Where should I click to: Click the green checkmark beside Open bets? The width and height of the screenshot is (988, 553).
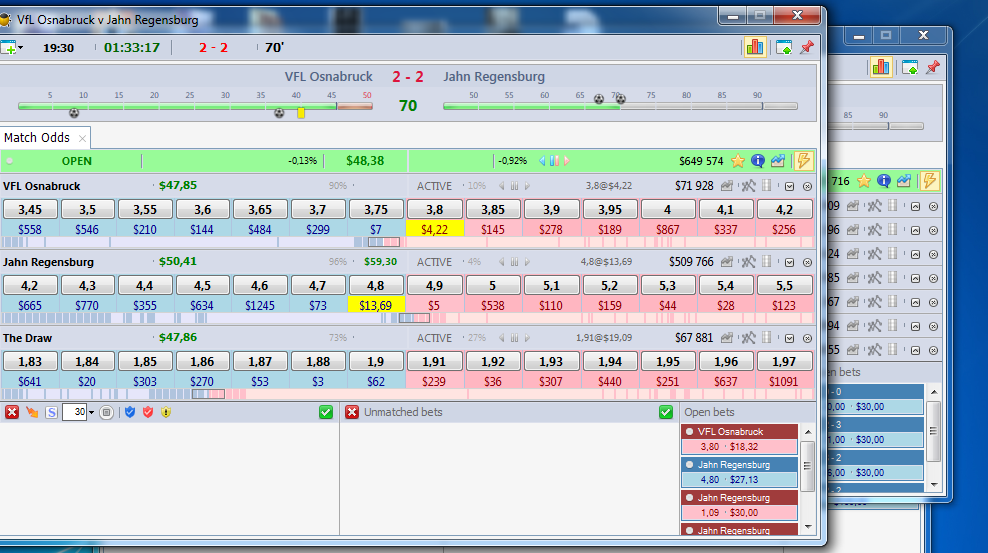click(x=666, y=412)
